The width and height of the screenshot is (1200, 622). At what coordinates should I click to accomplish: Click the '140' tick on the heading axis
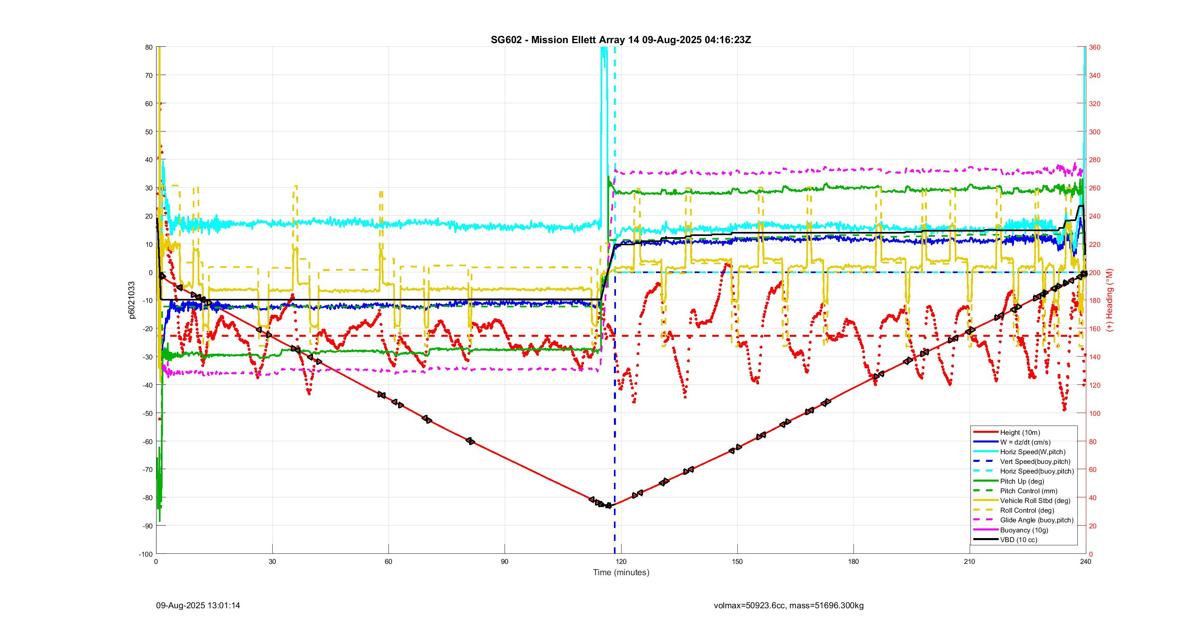click(1095, 357)
